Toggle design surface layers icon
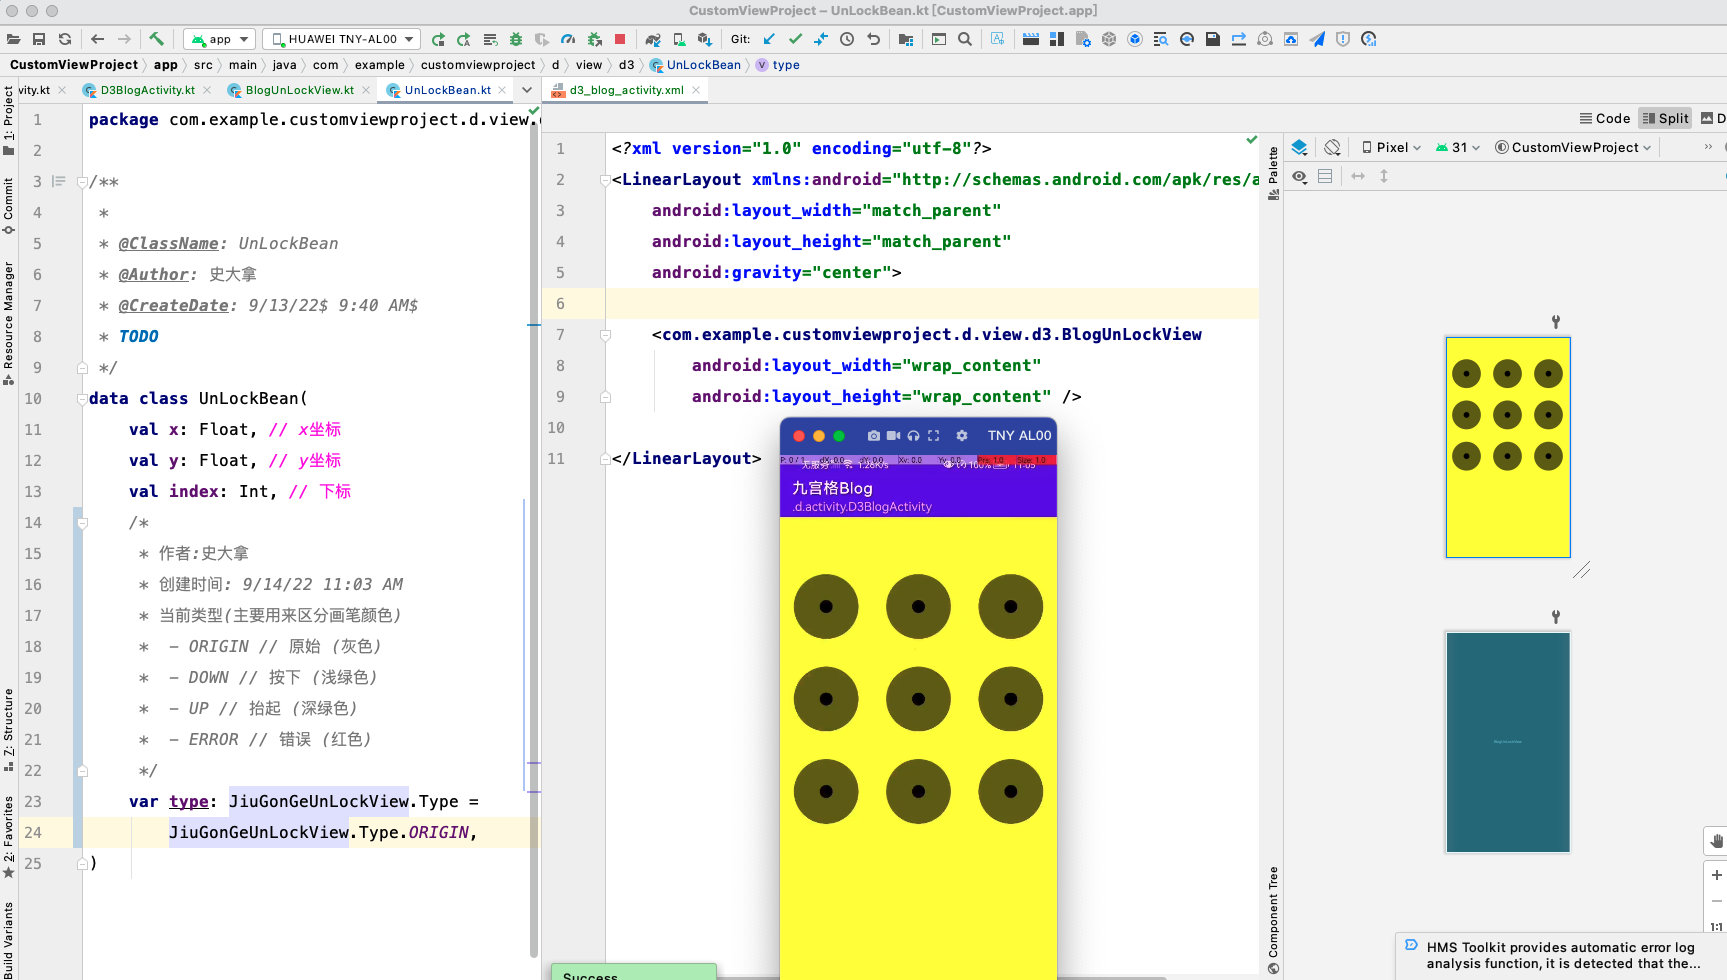Screen dimensions: 1727x980 click(1299, 147)
